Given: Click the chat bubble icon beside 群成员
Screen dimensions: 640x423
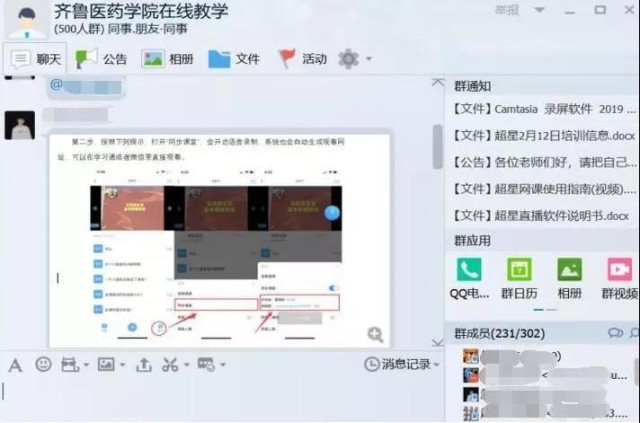Looking at the screenshot, I should click(x=615, y=333).
